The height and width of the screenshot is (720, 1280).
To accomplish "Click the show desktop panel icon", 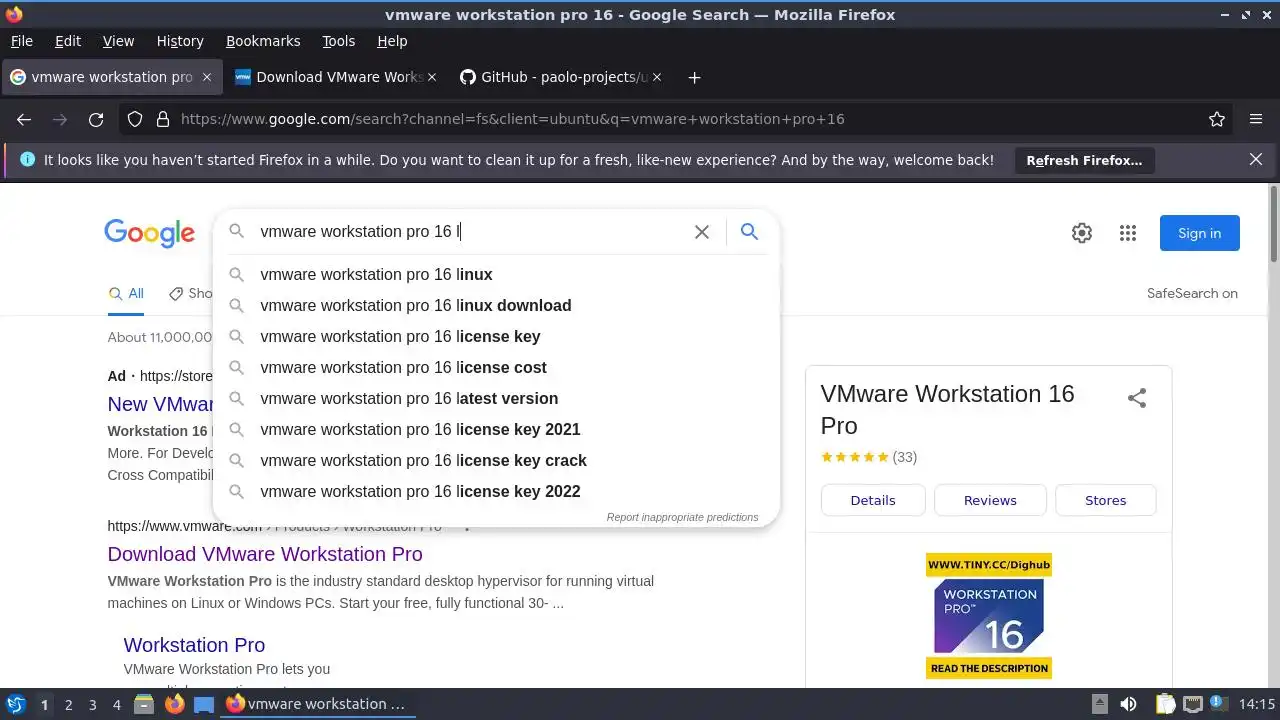I will 204,704.
